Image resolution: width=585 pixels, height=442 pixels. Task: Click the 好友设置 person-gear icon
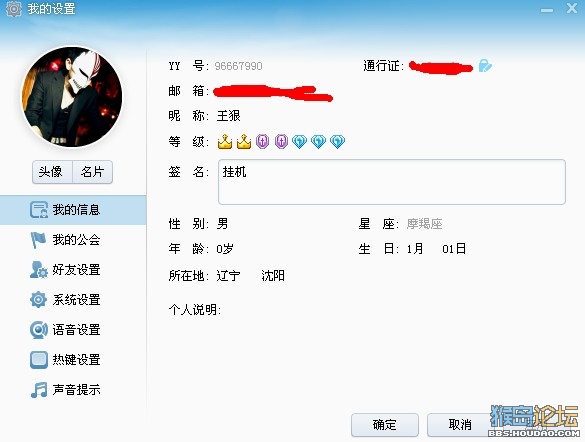(39, 270)
